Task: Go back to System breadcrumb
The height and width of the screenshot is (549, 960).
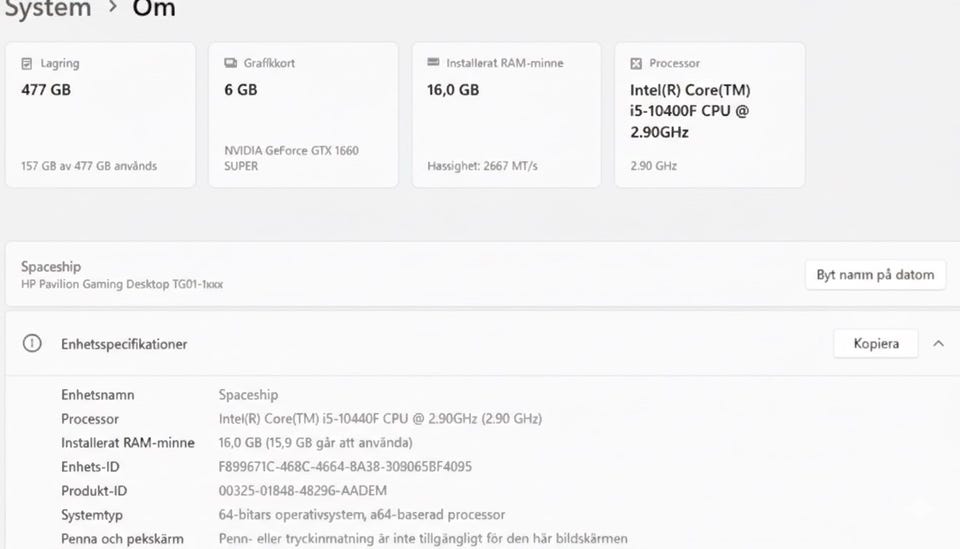Action: pos(46,9)
